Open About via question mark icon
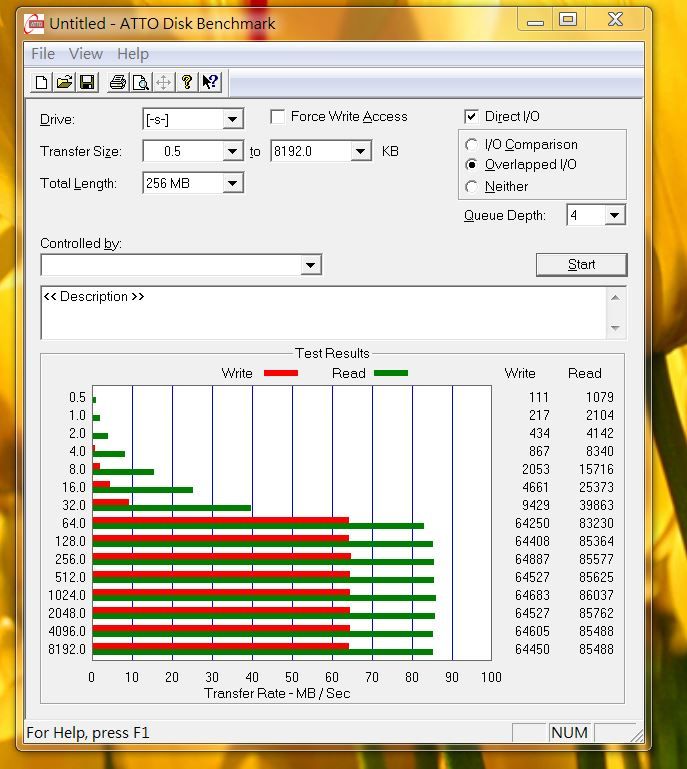687x769 pixels. pyautogui.click(x=186, y=82)
